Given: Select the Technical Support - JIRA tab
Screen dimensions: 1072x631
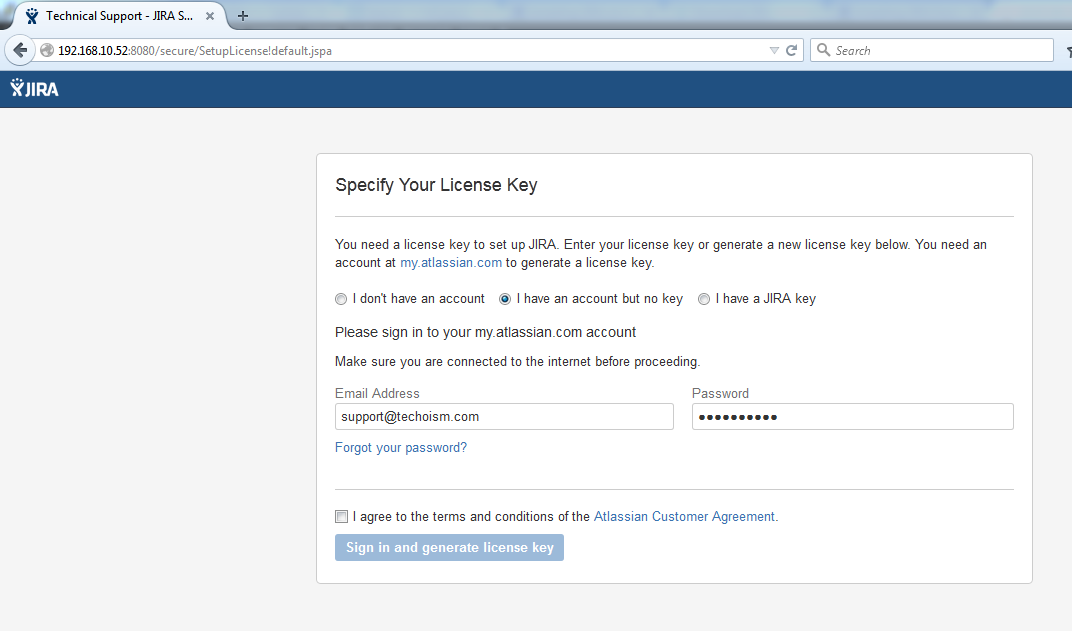Looking at the screenshot, I should [120, 16].
